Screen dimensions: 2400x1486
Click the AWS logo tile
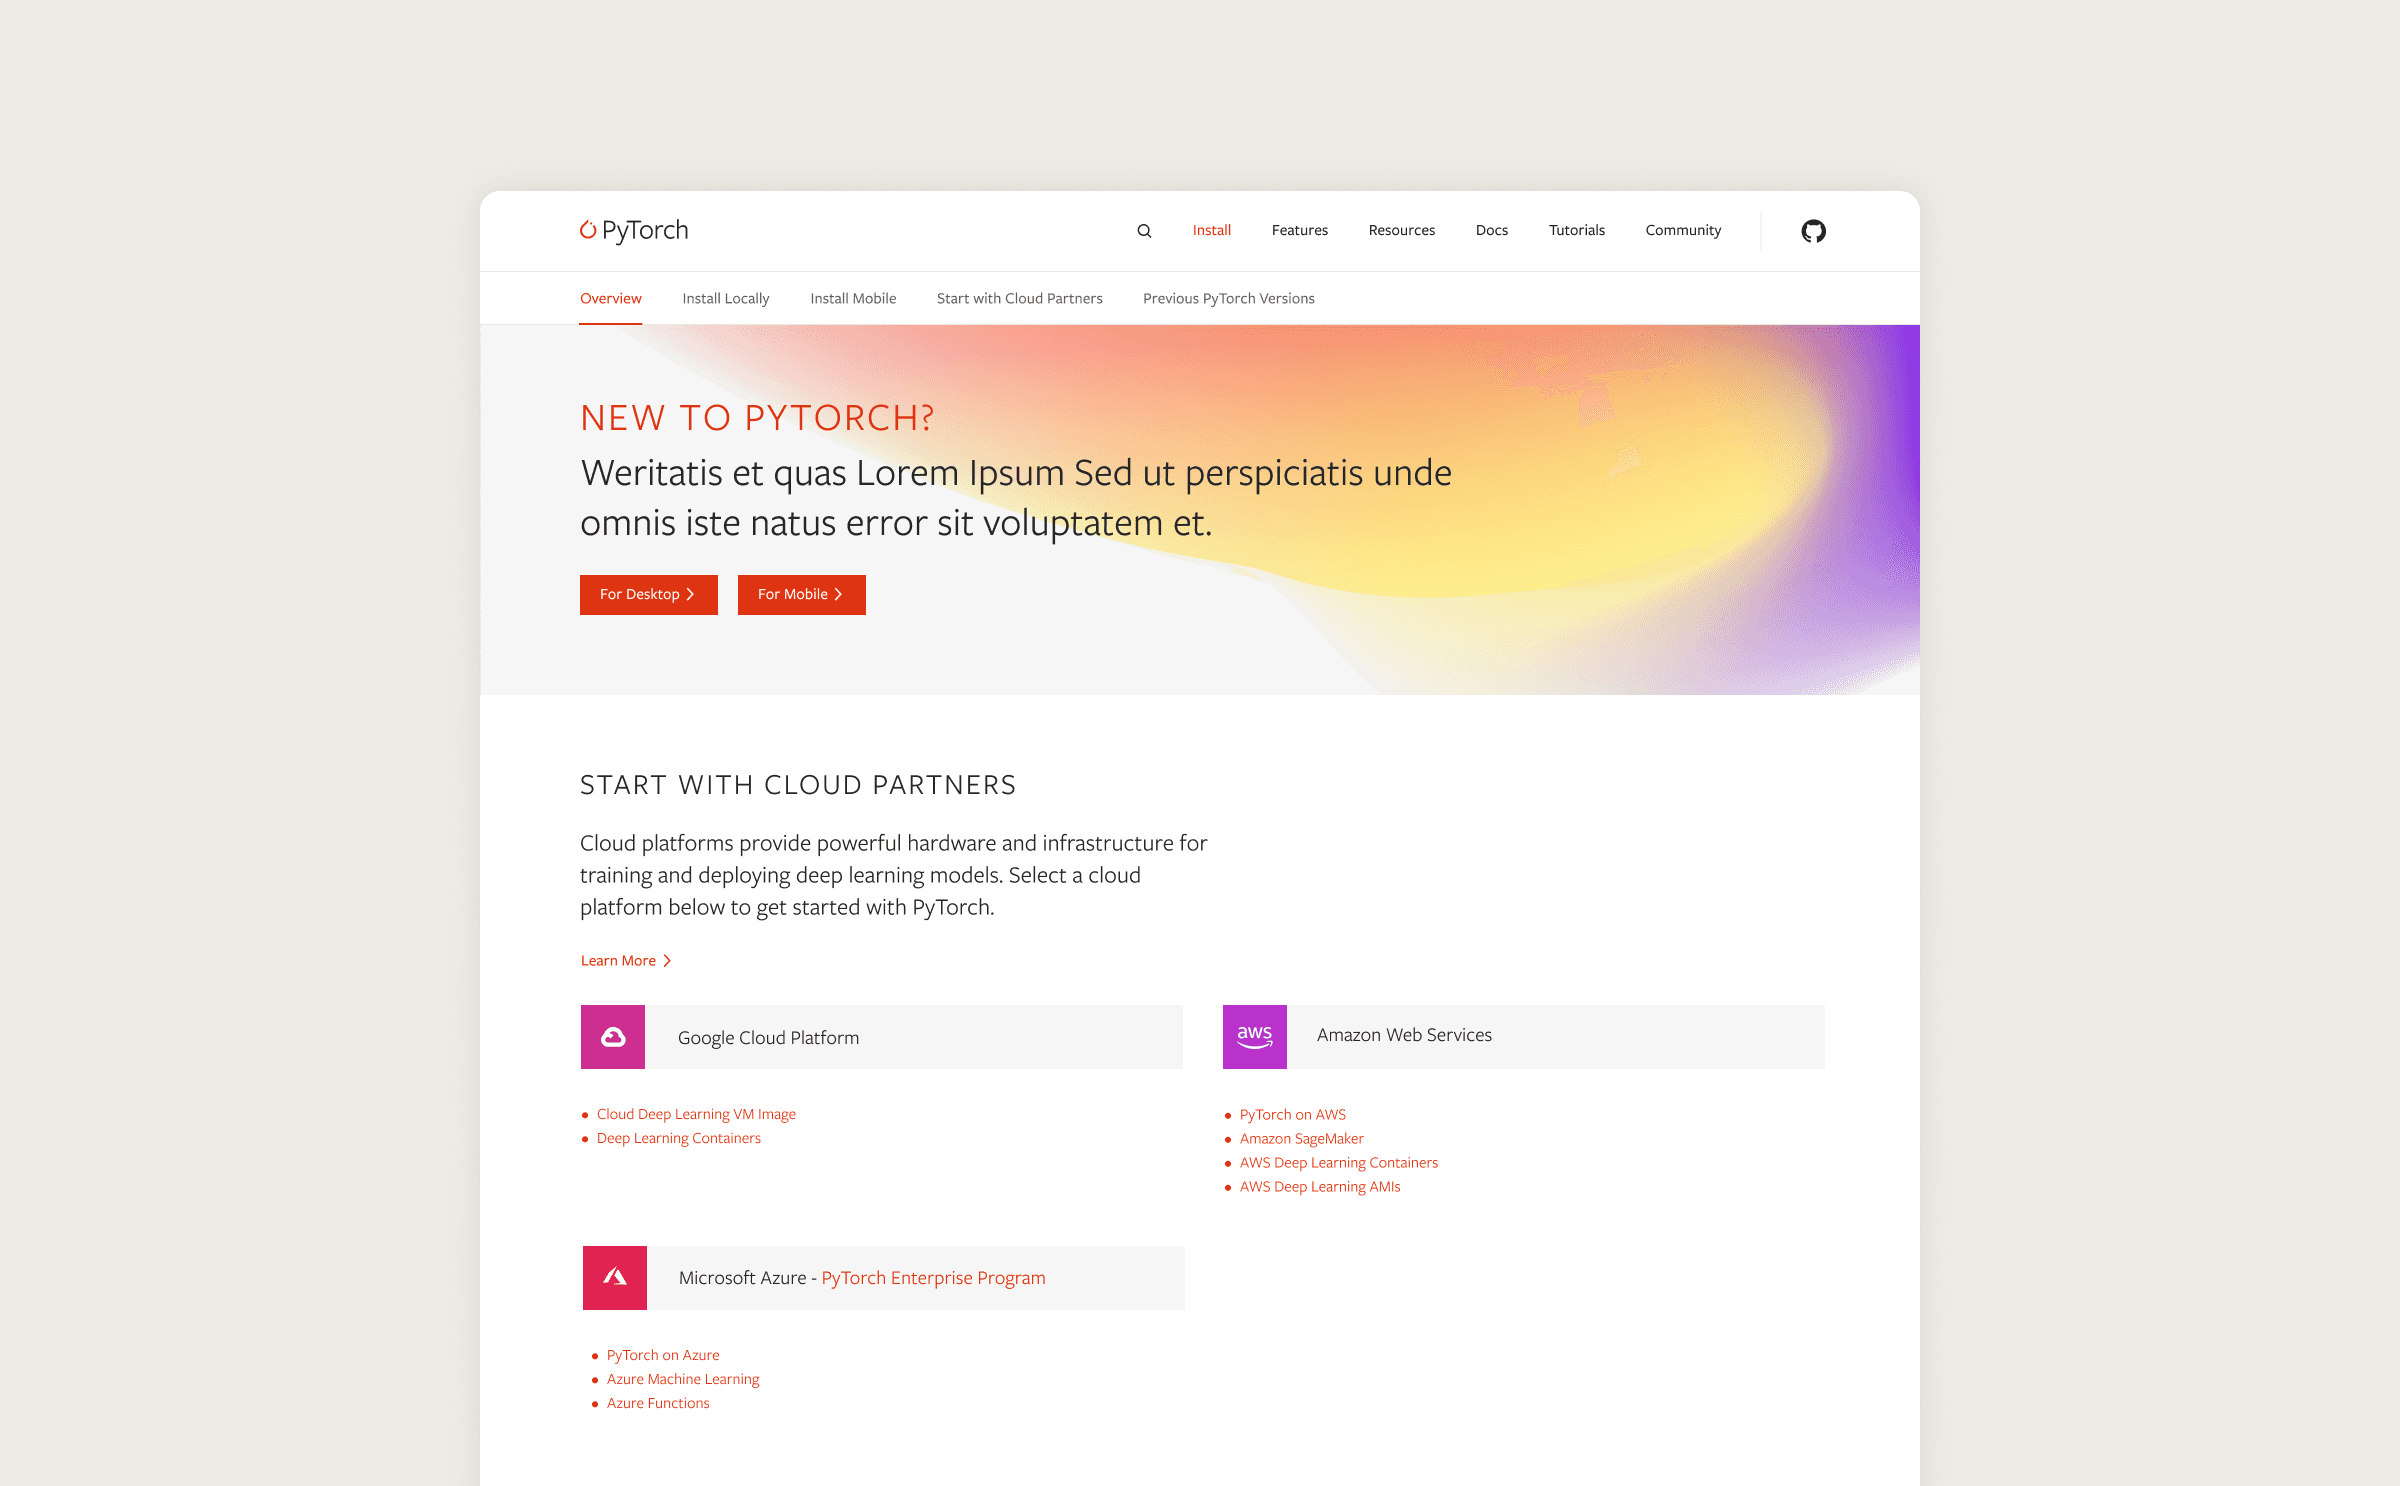click(x=1254, y=1037)
